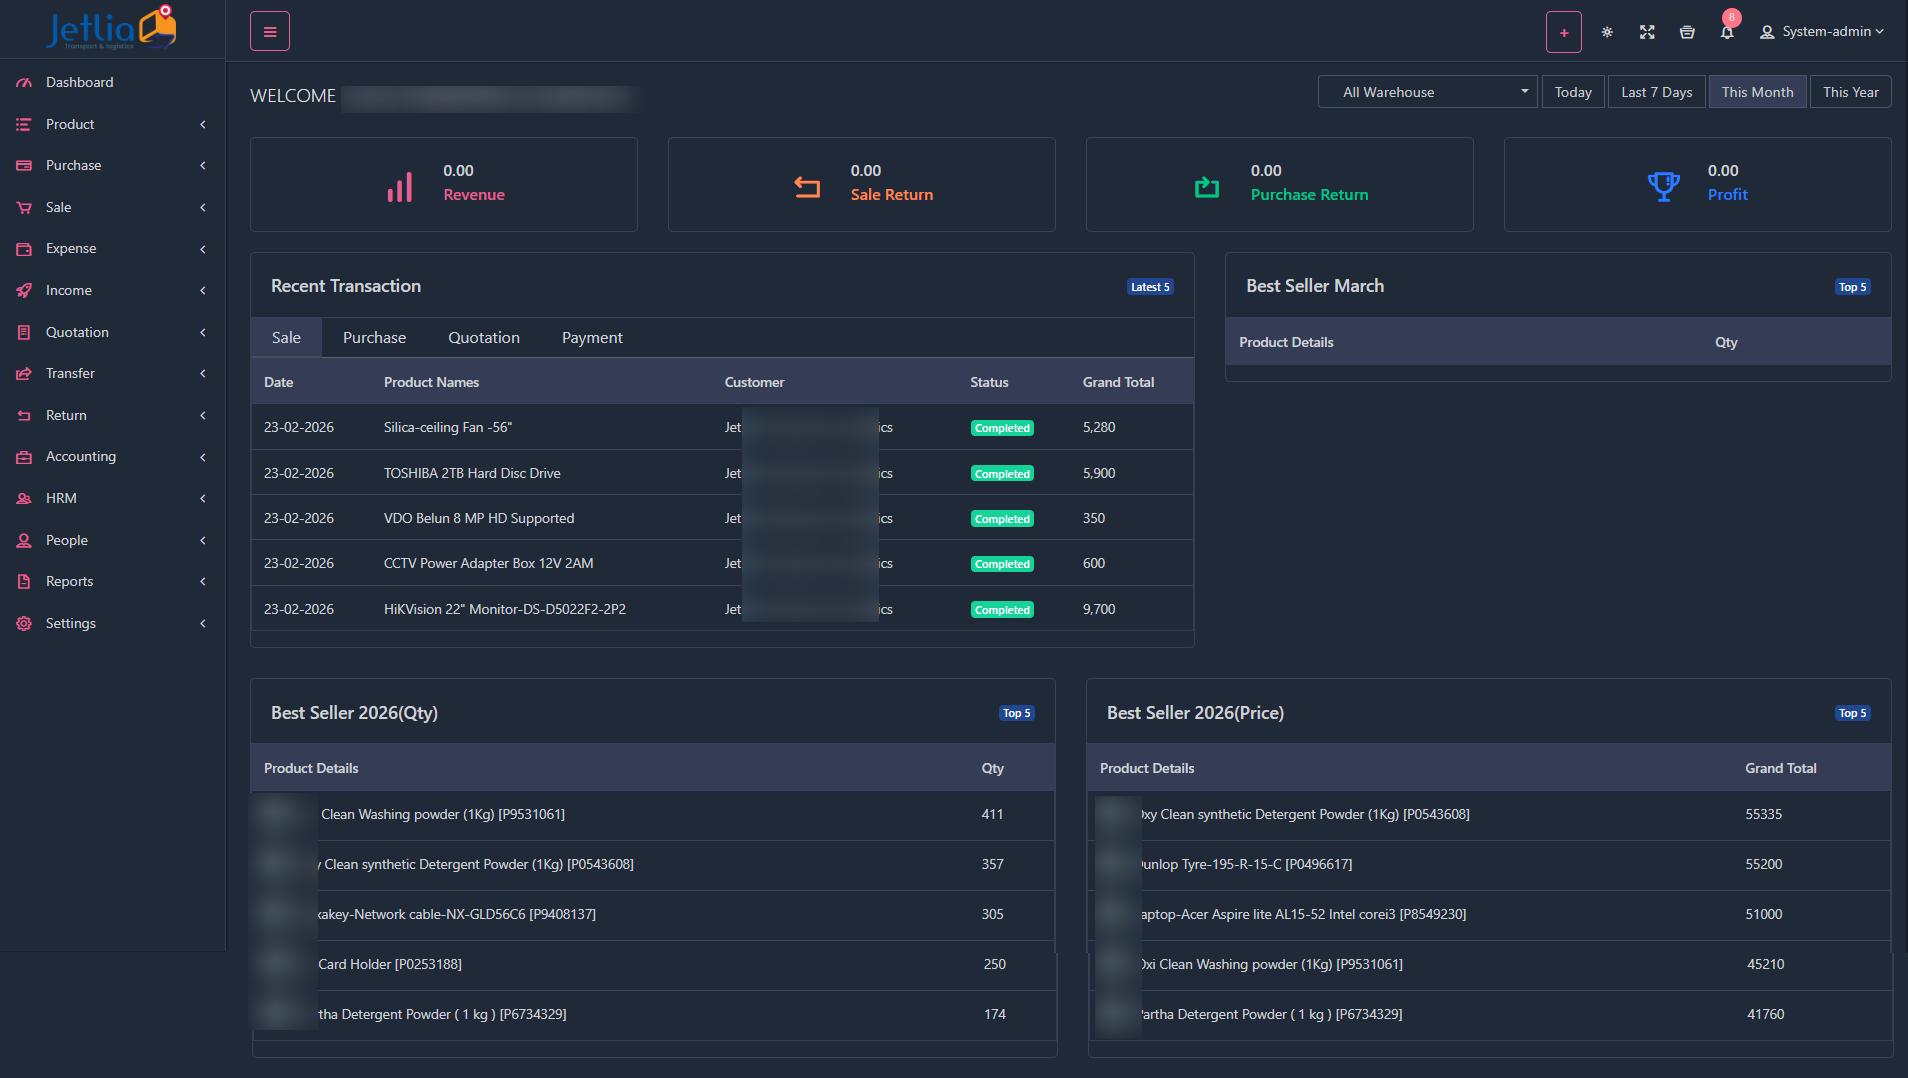Open the All Warehouse dropdown
1908x1078 pixels.
(x=1426, y=92)
